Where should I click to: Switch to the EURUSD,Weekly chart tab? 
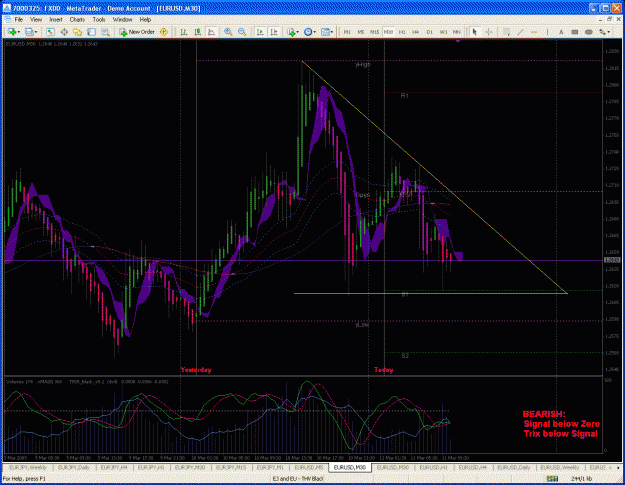tap(559, 467)
